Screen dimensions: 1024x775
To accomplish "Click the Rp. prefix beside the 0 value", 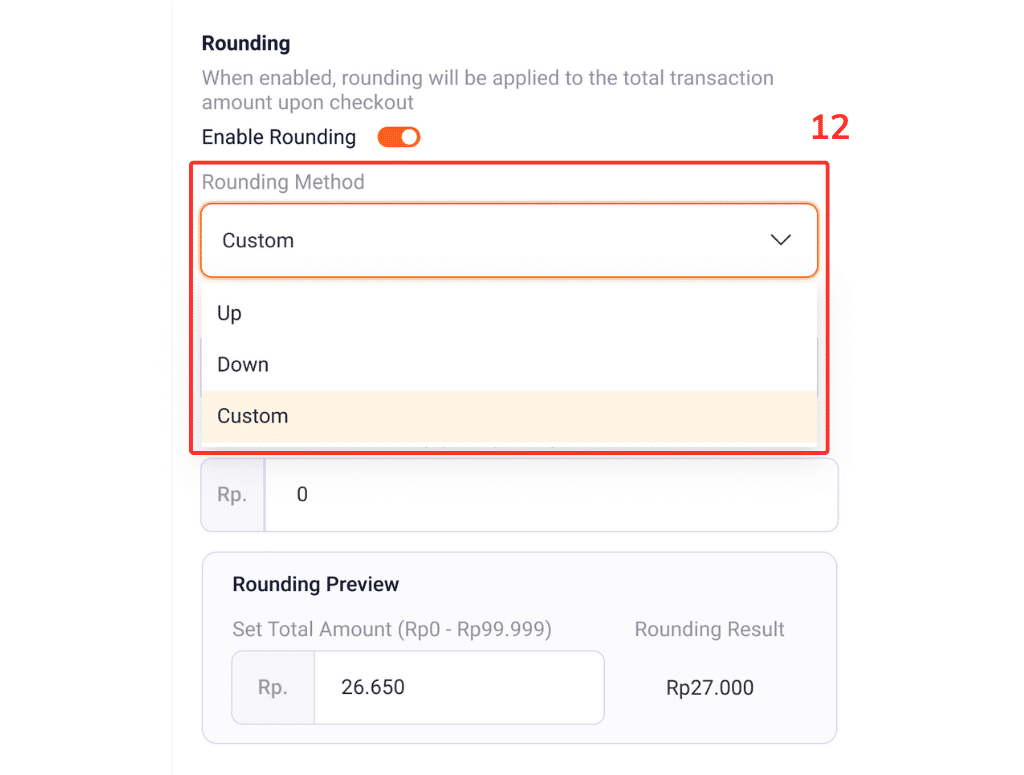I will [x=232, y=495].
